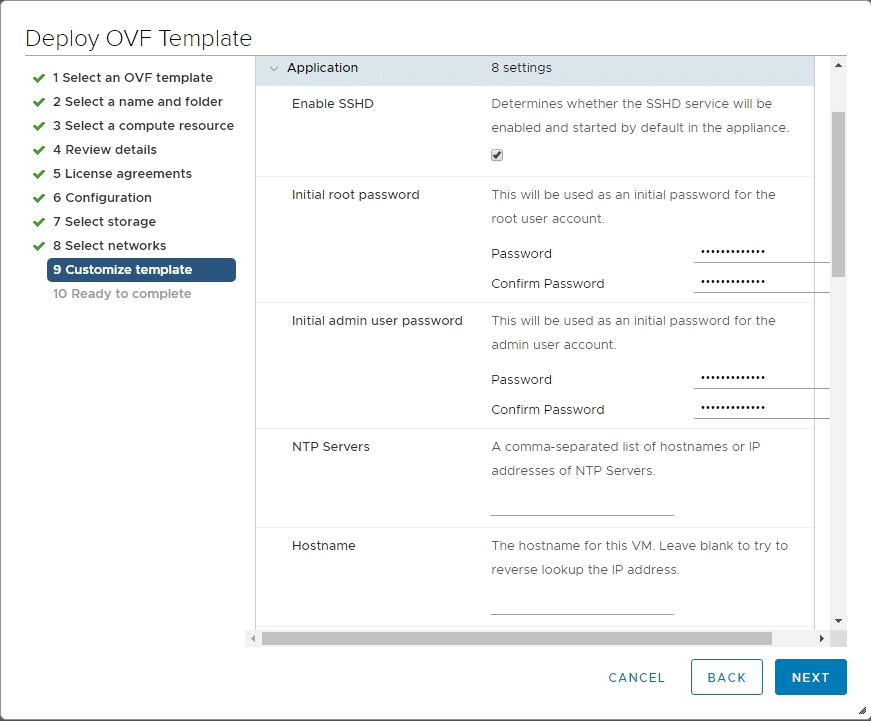Collapse the Application settings section
The width and height of the screenshot is (871, 721).
tap(274, 68)
